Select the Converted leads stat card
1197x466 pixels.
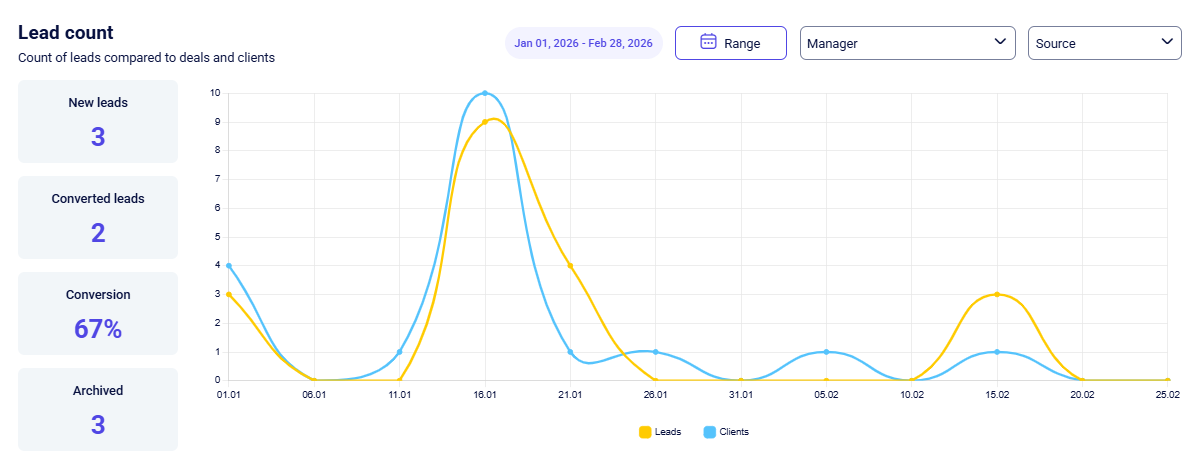pos(98,218)
